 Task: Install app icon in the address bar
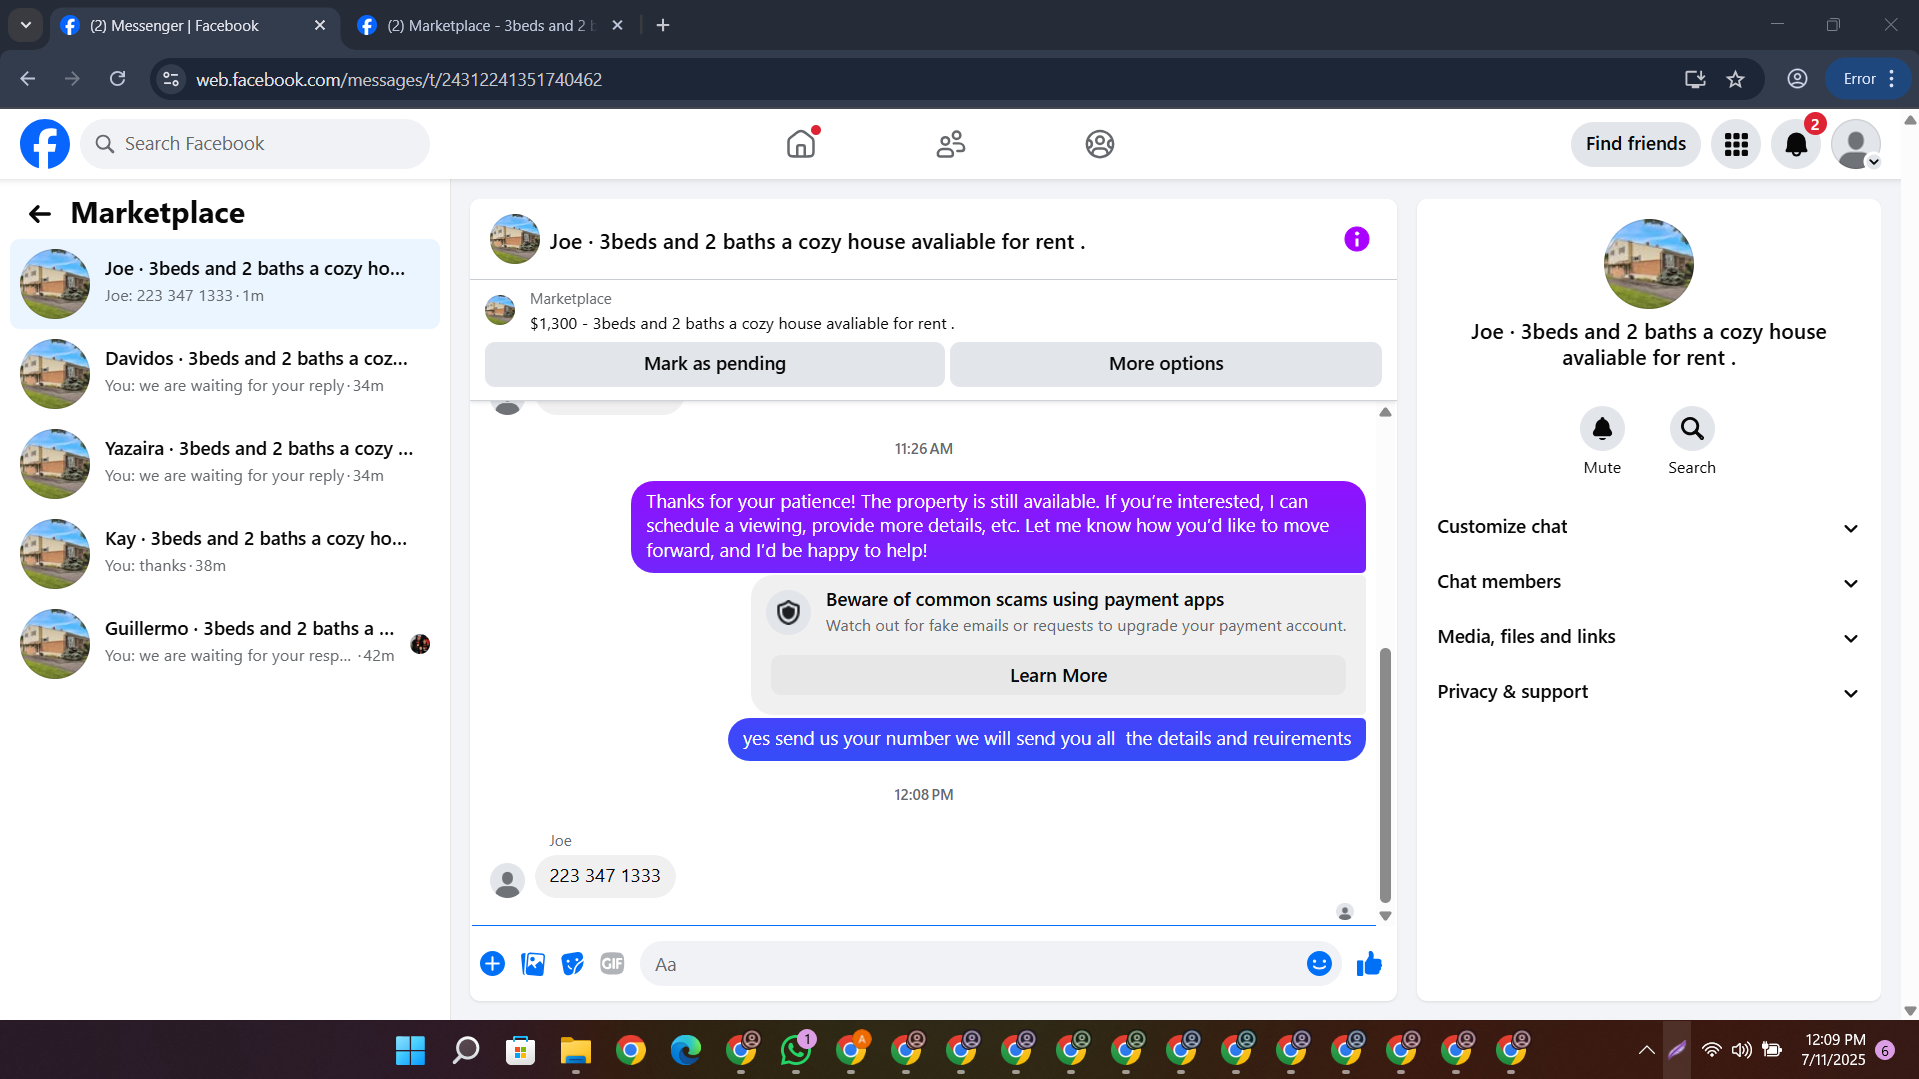1694,79
